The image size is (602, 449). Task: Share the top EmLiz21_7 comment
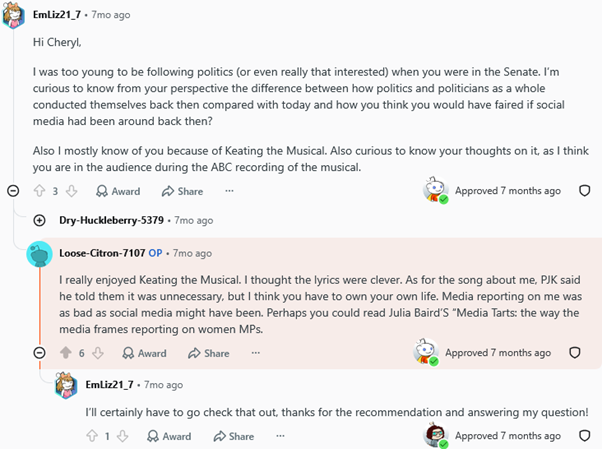click(x=182, y=191)
